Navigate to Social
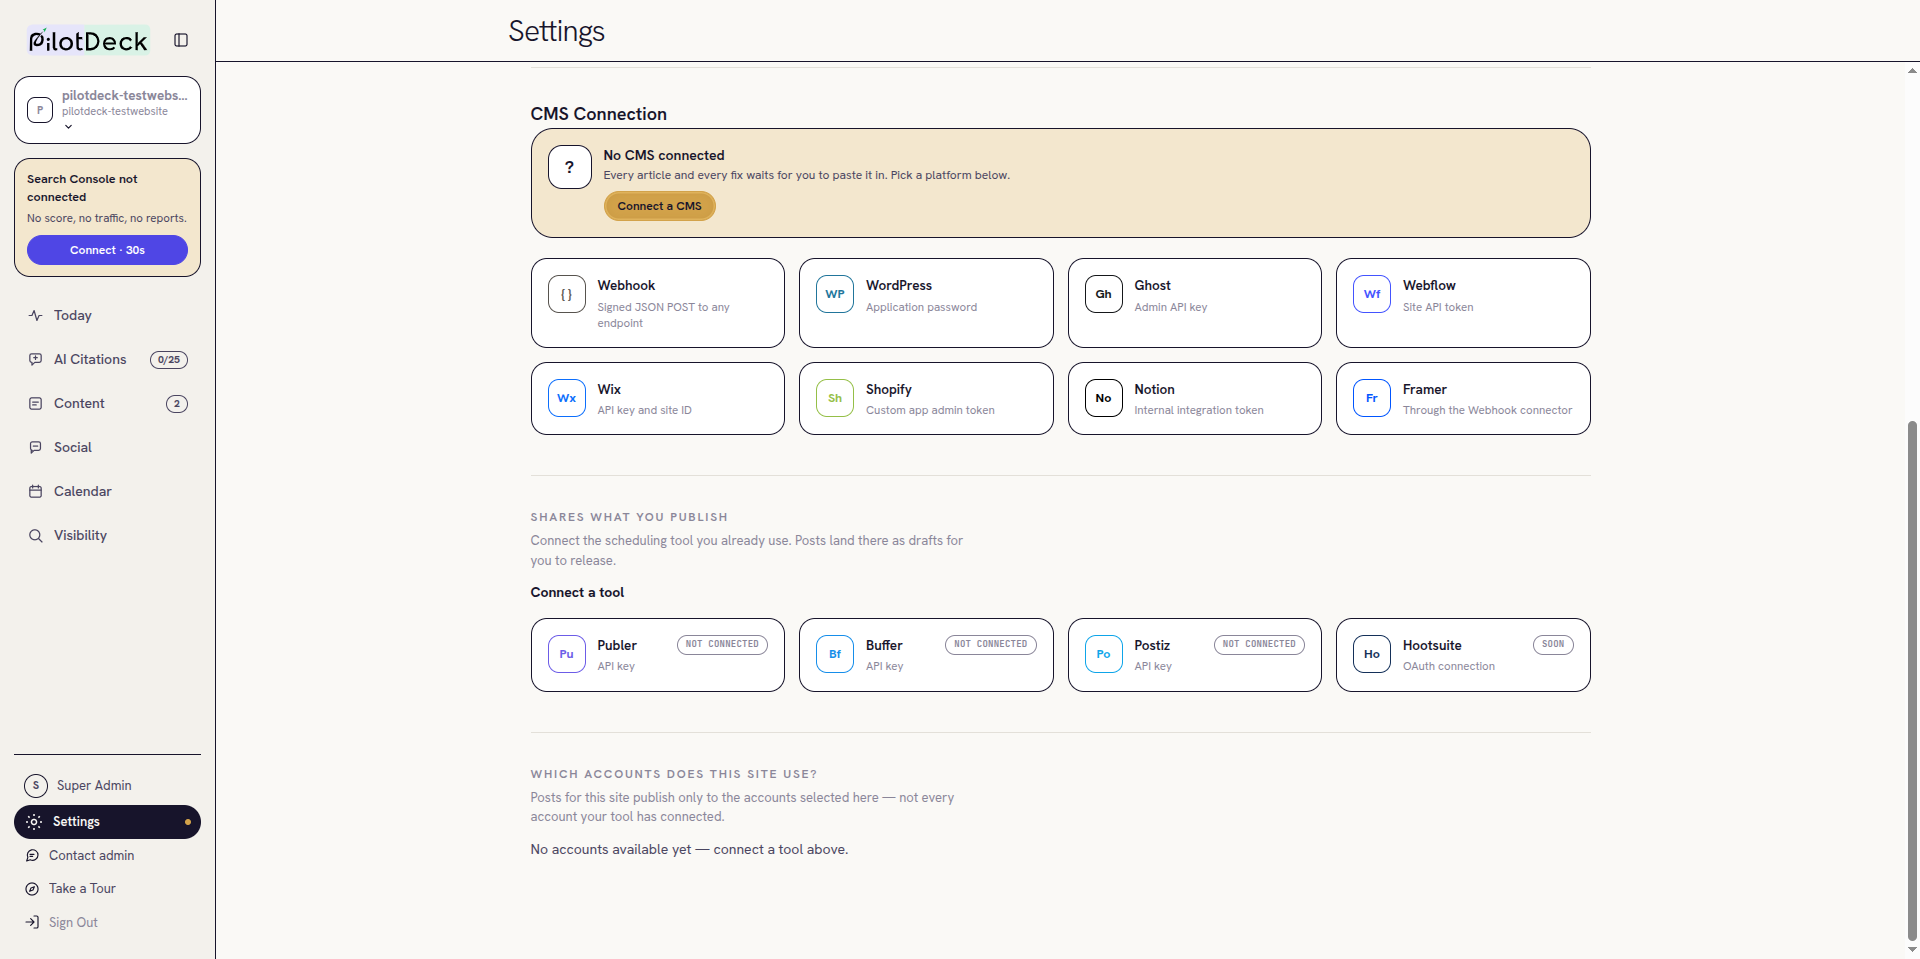The image size is (1920, 959). tap(107, 447)
